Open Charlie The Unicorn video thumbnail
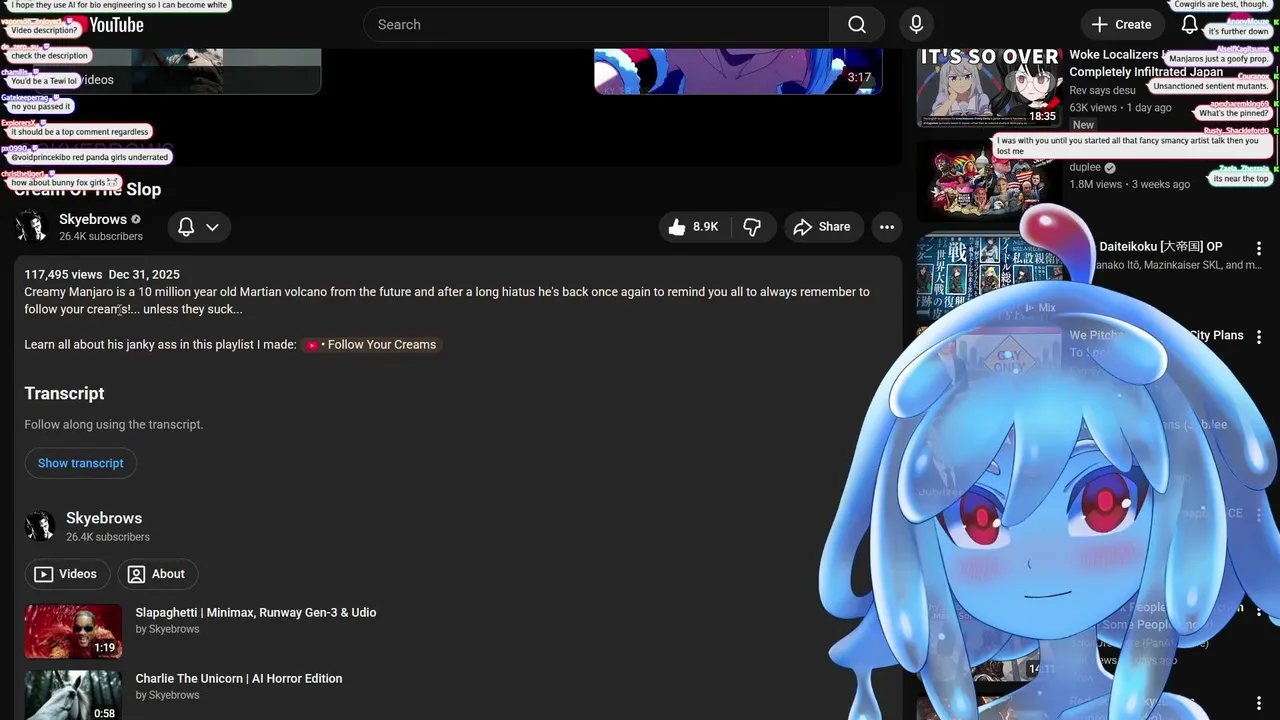Image resolution: width=1280 pixels, height=720 pixels. pyautogui.click(x=73, y=695)
